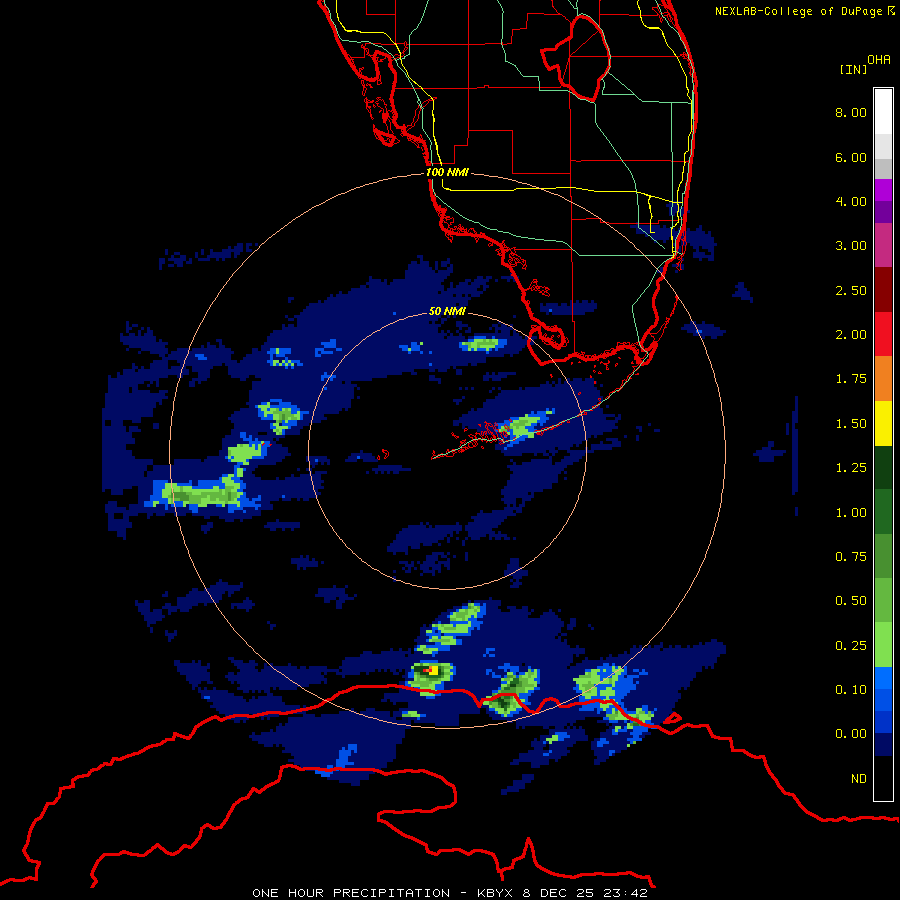The height and width of the screenshot is (900, 900).
Task: Click the '0.00' legend value
Action: tap(851, 734)
